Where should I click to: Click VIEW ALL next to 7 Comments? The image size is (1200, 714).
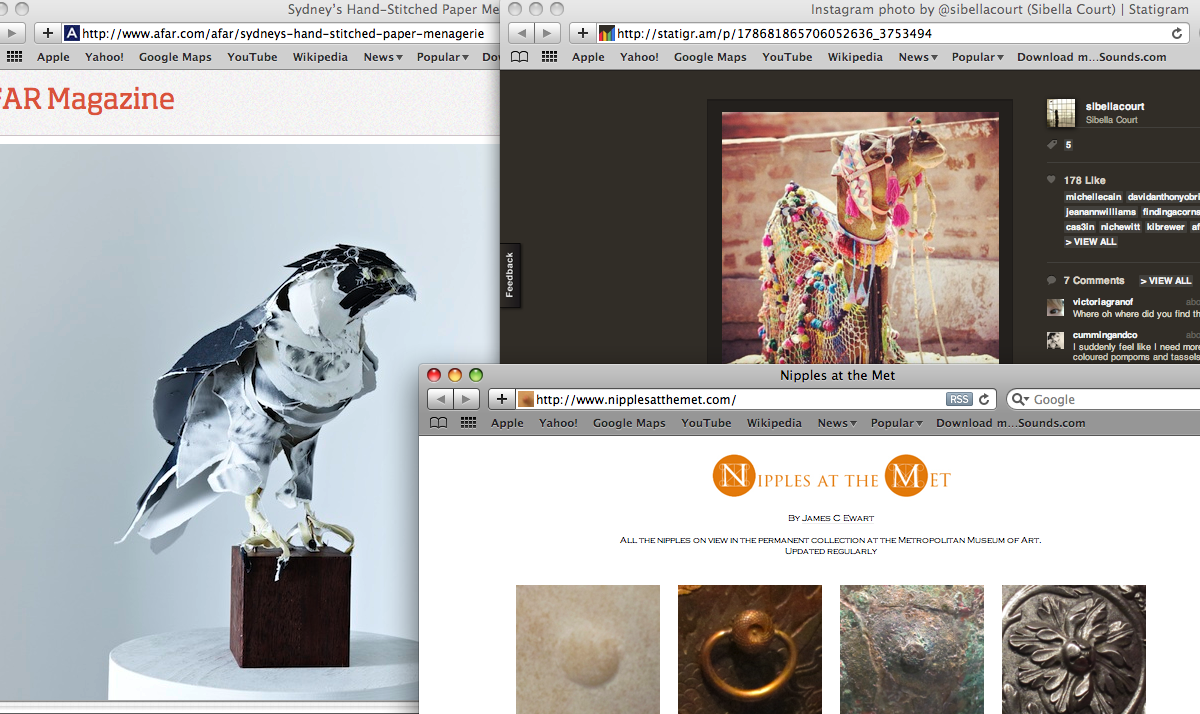(x=1166, y=281)
